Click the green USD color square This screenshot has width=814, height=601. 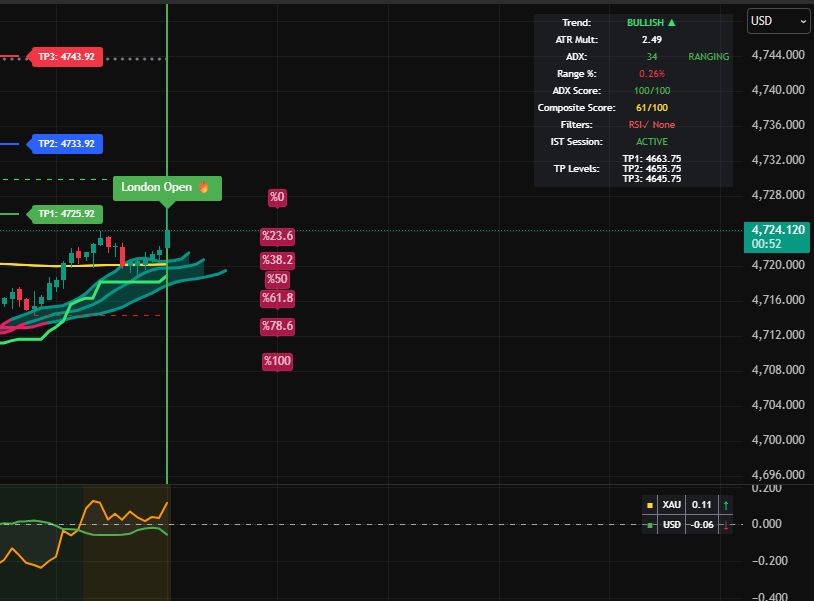(650, 524)
